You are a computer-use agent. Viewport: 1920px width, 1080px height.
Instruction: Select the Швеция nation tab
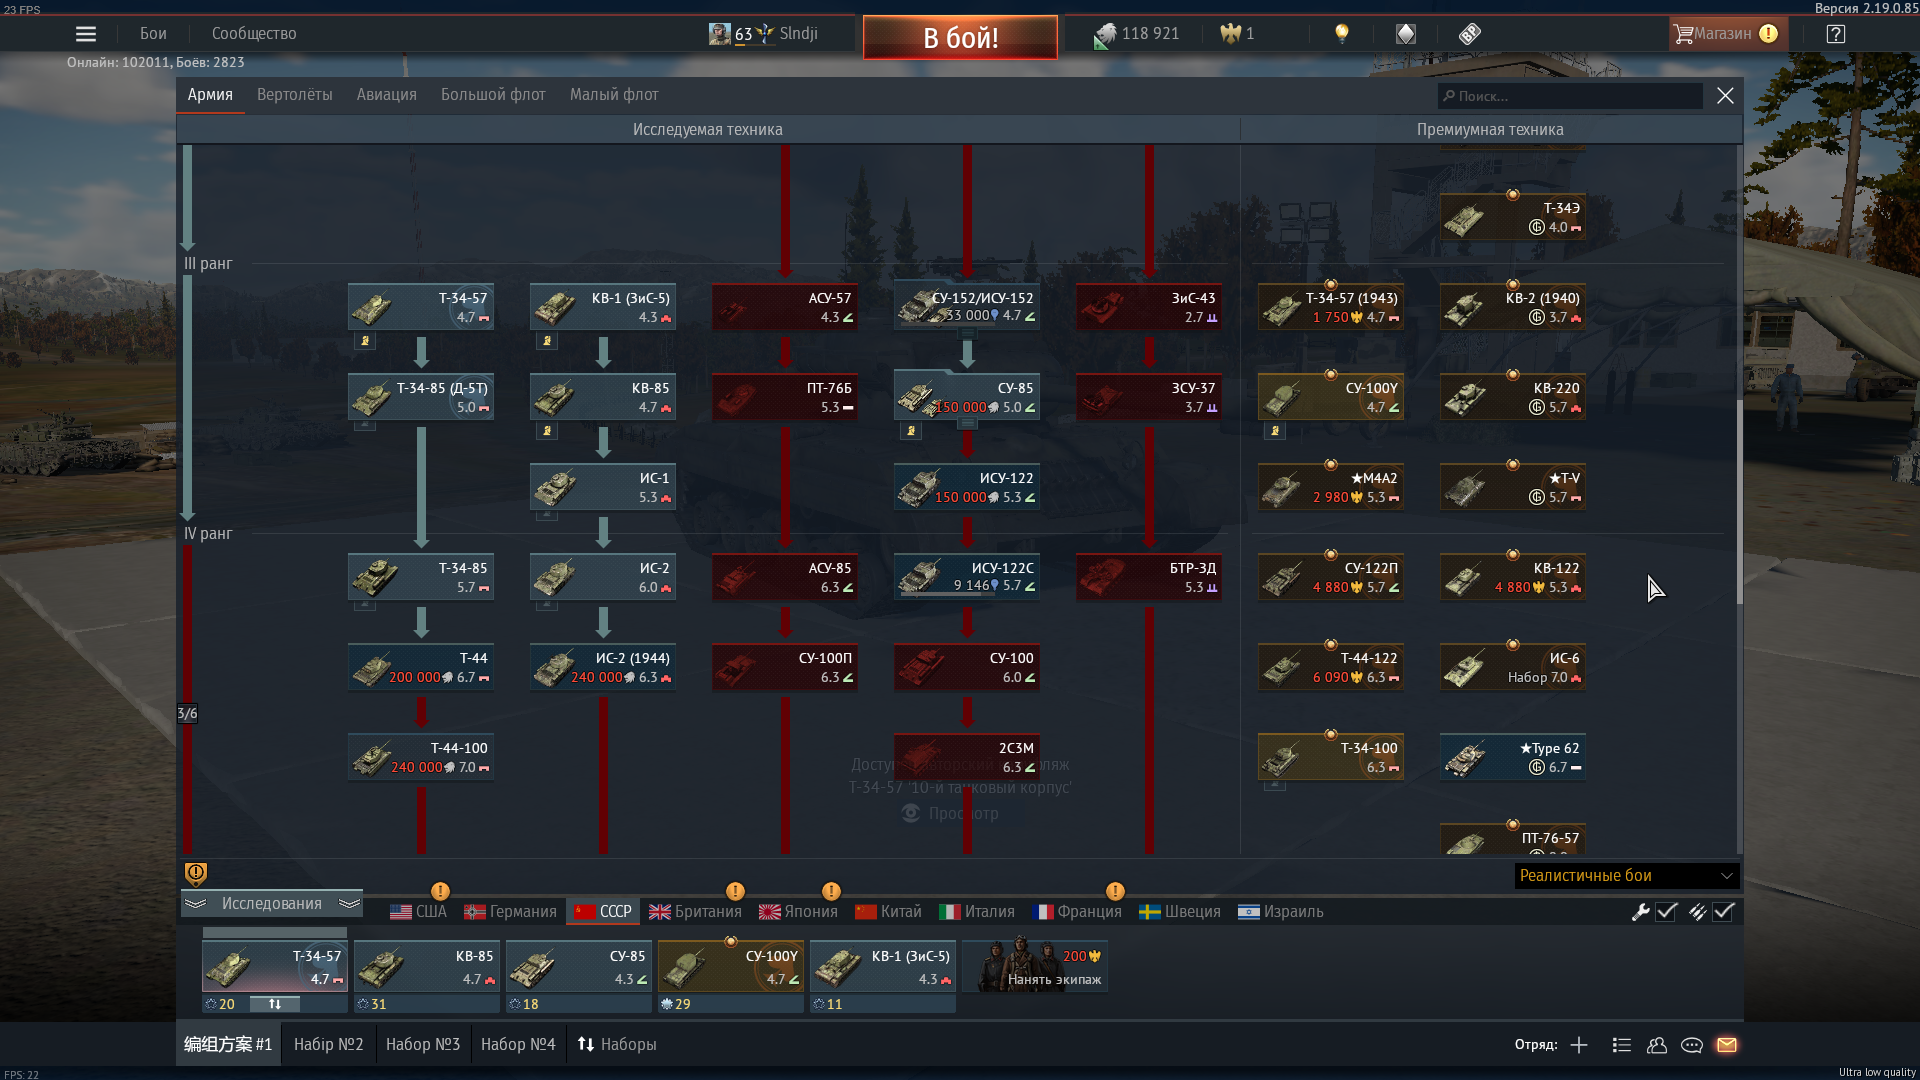tap(1180, 912)
